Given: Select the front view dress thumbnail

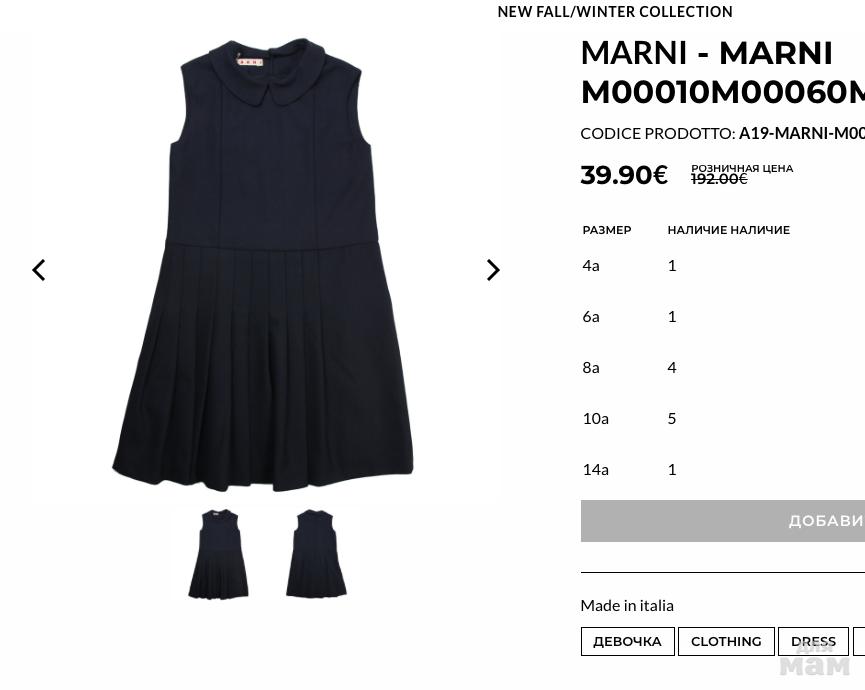Looking at the screenshot, I should point(218,554).
